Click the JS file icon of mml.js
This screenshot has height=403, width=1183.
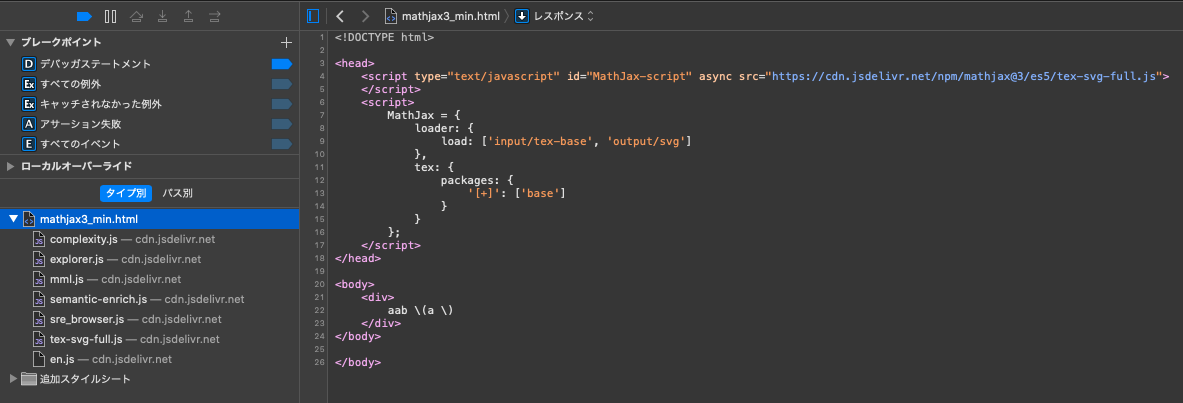[39, 279]
